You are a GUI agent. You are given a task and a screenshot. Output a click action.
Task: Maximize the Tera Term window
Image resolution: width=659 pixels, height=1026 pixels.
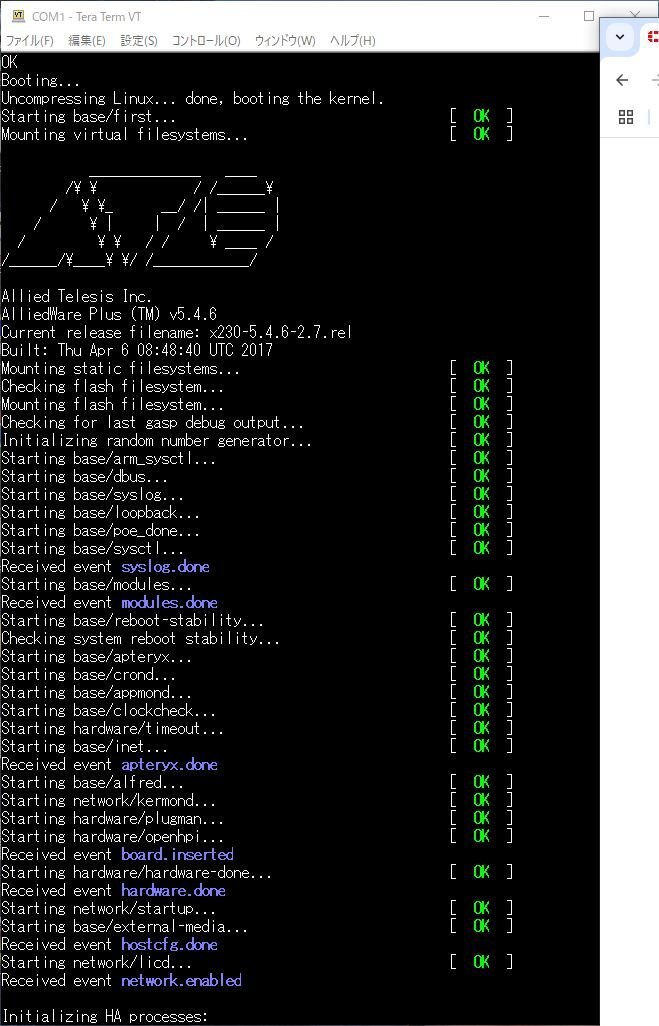(588, 16)
